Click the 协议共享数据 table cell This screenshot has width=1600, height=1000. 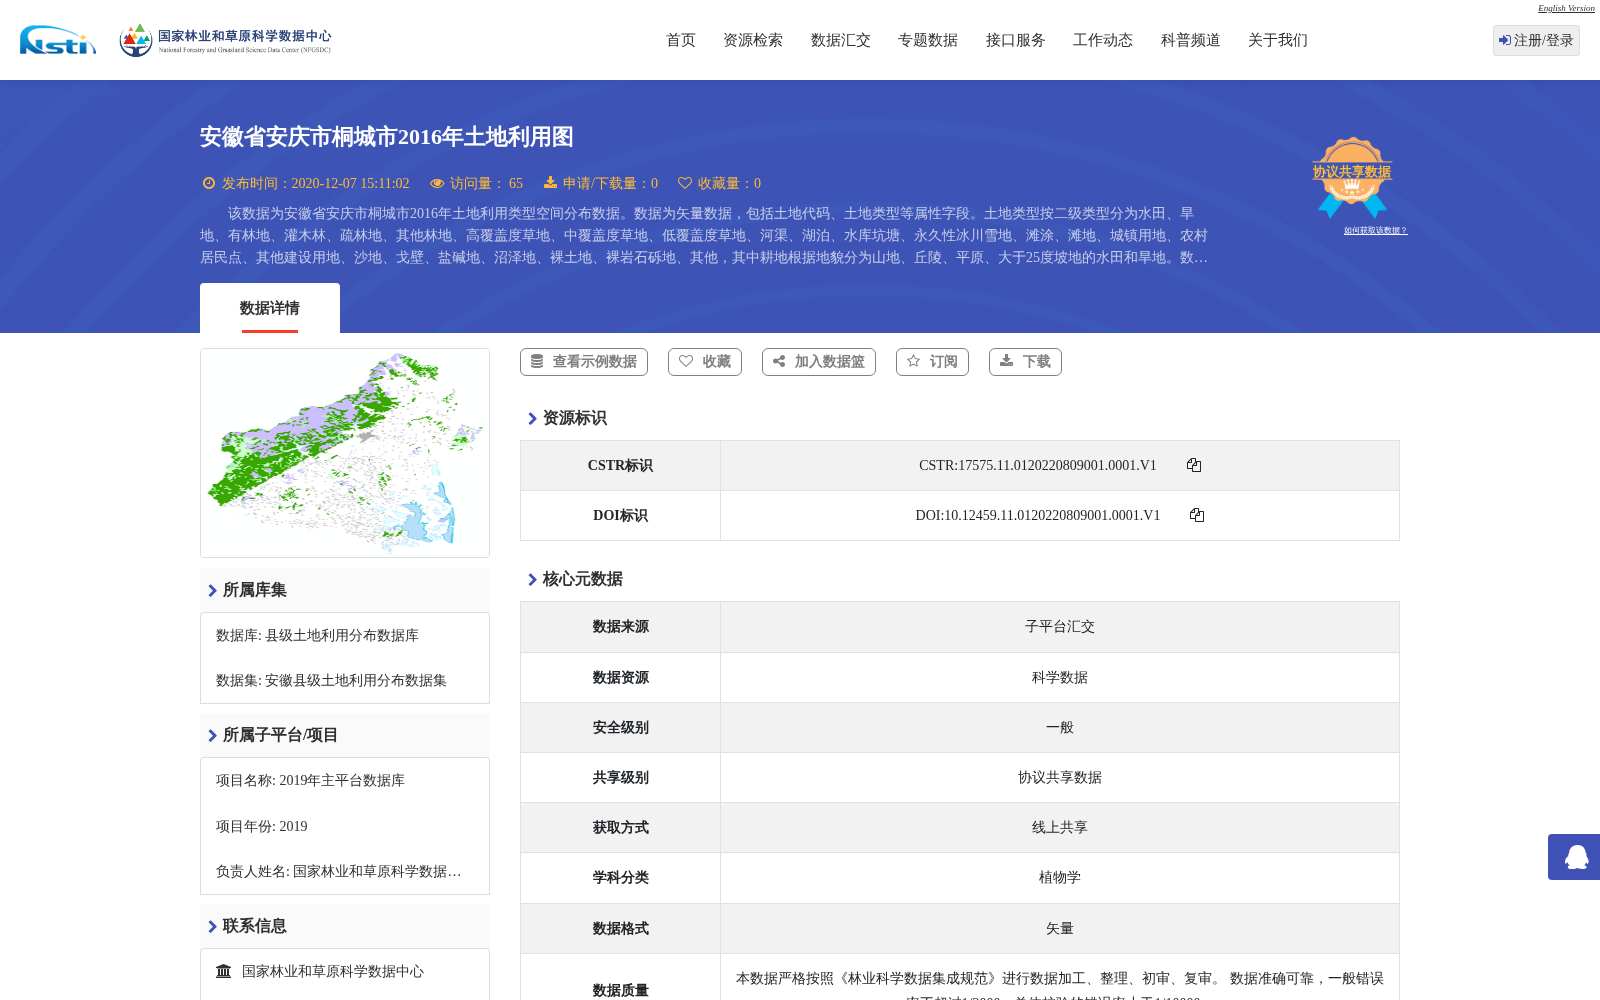click(x=1059, y=777)
